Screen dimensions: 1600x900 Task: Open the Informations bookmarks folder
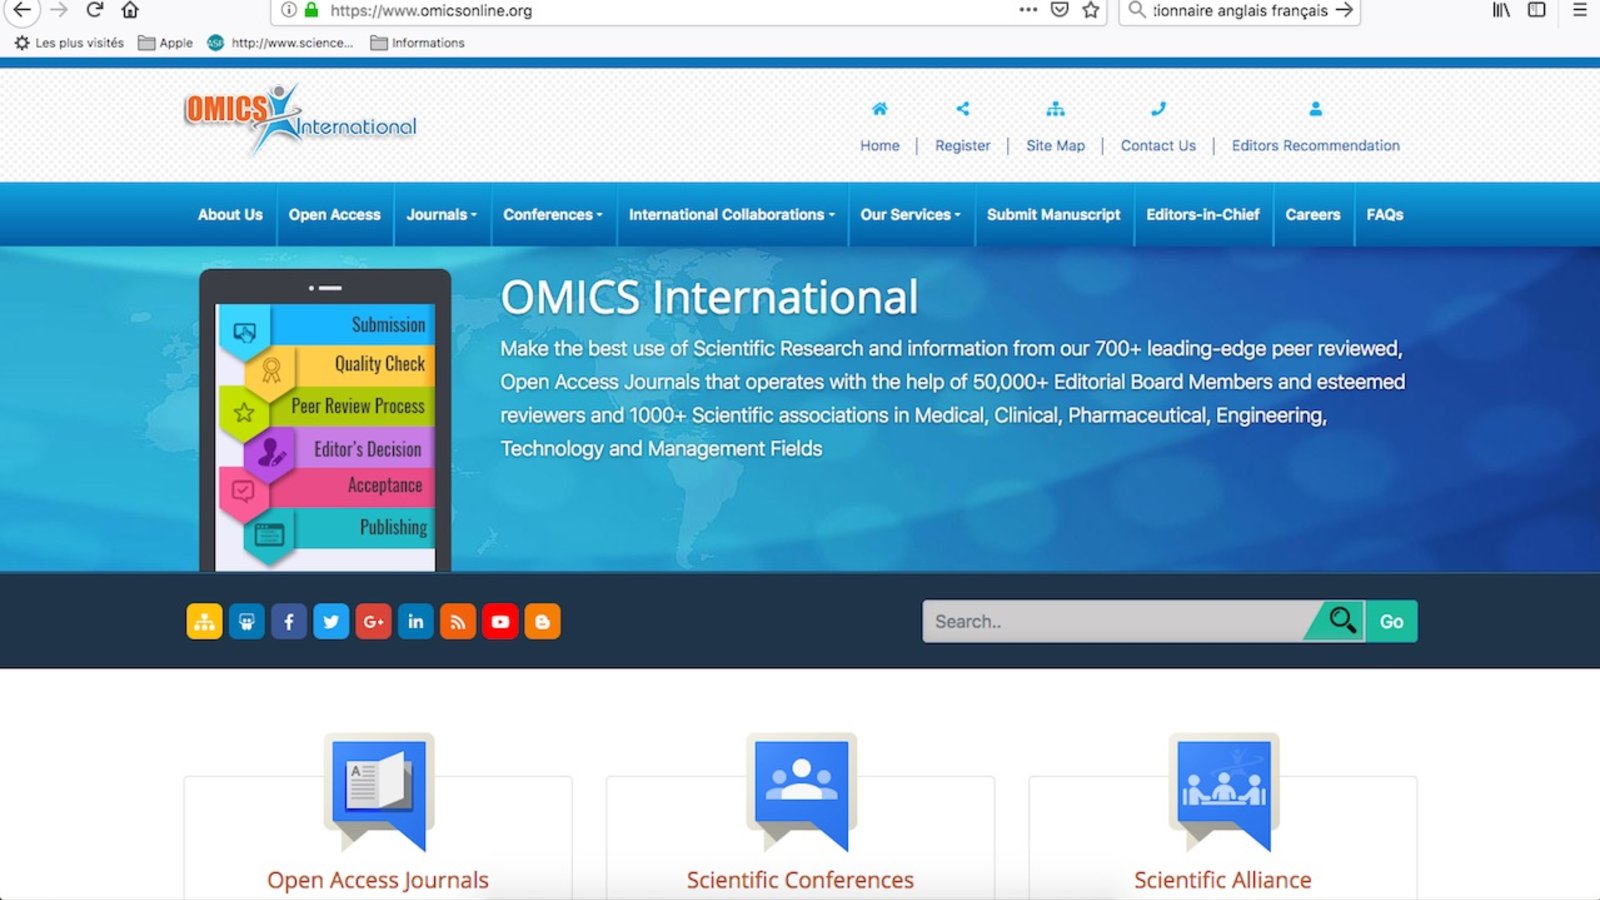tap(418, 43)
